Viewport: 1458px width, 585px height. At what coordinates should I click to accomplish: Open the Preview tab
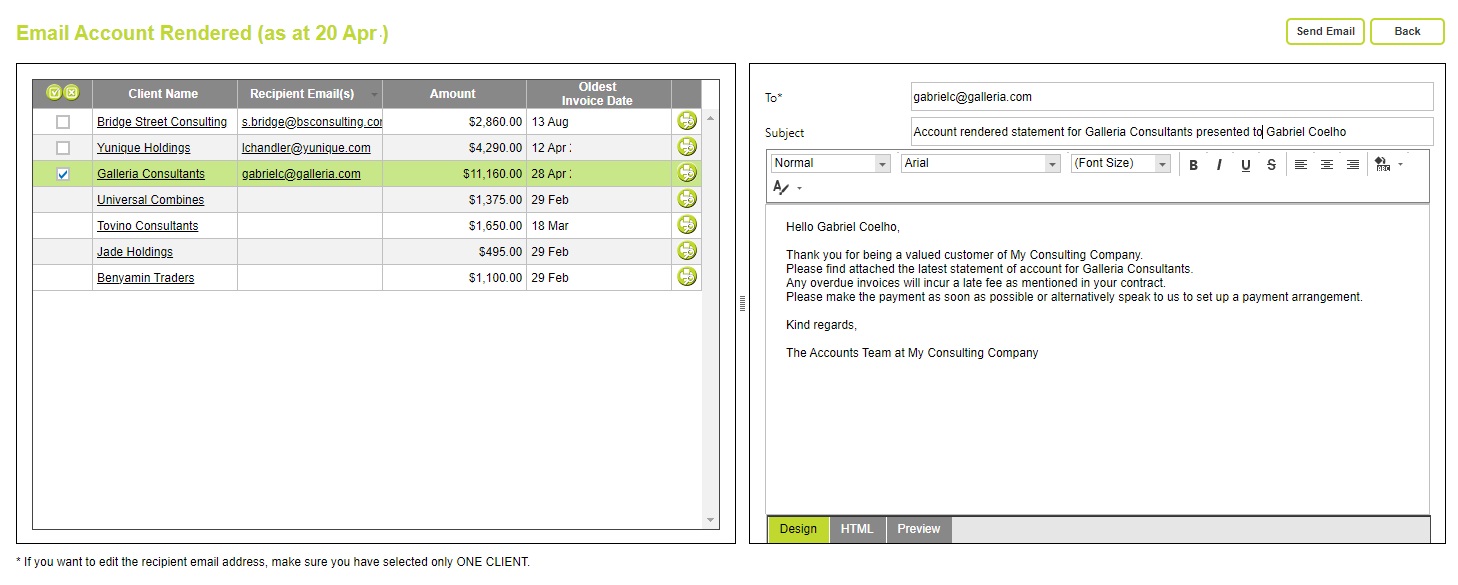coord(918,529)
